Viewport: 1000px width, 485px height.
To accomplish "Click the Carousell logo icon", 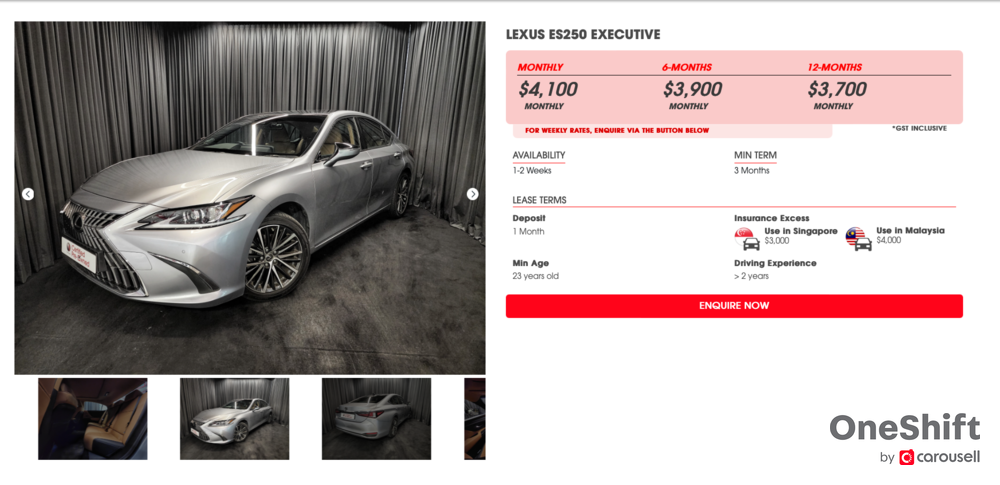I will point(906,458).
